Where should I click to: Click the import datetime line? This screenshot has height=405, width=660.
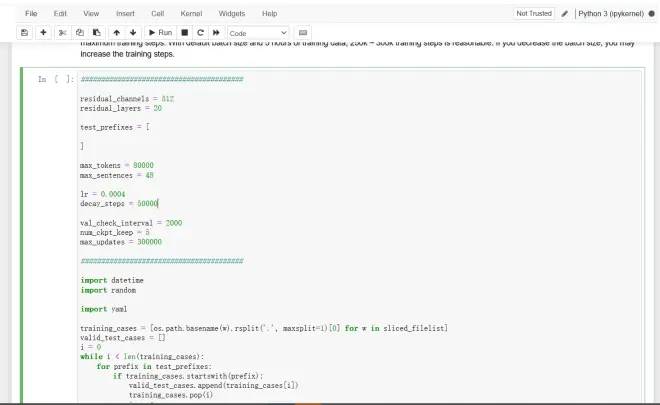[x=112, y=280]
